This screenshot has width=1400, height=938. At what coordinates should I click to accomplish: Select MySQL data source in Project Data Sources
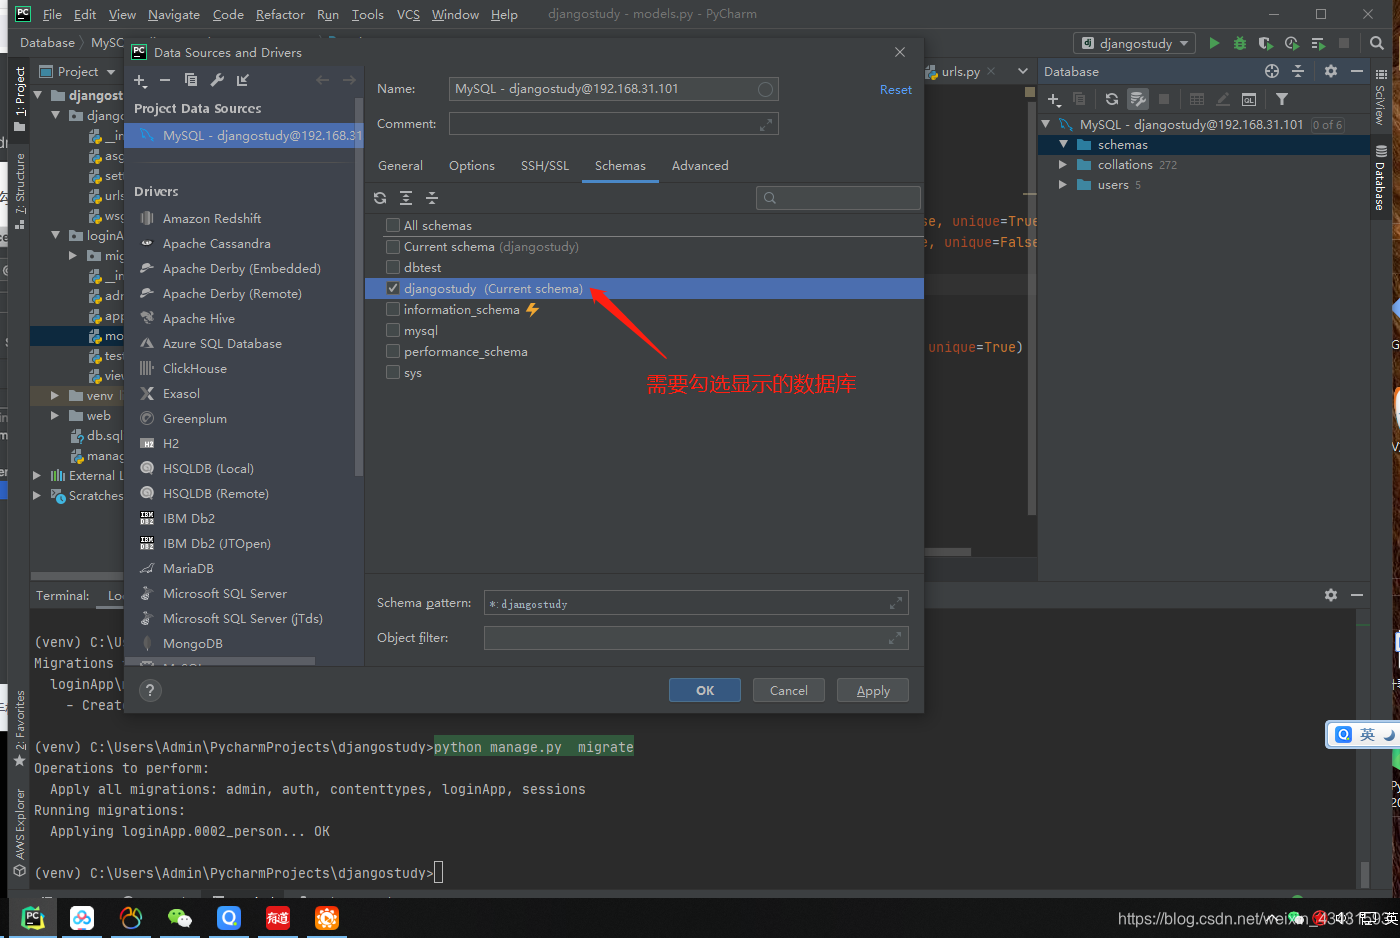click(246, 135)
